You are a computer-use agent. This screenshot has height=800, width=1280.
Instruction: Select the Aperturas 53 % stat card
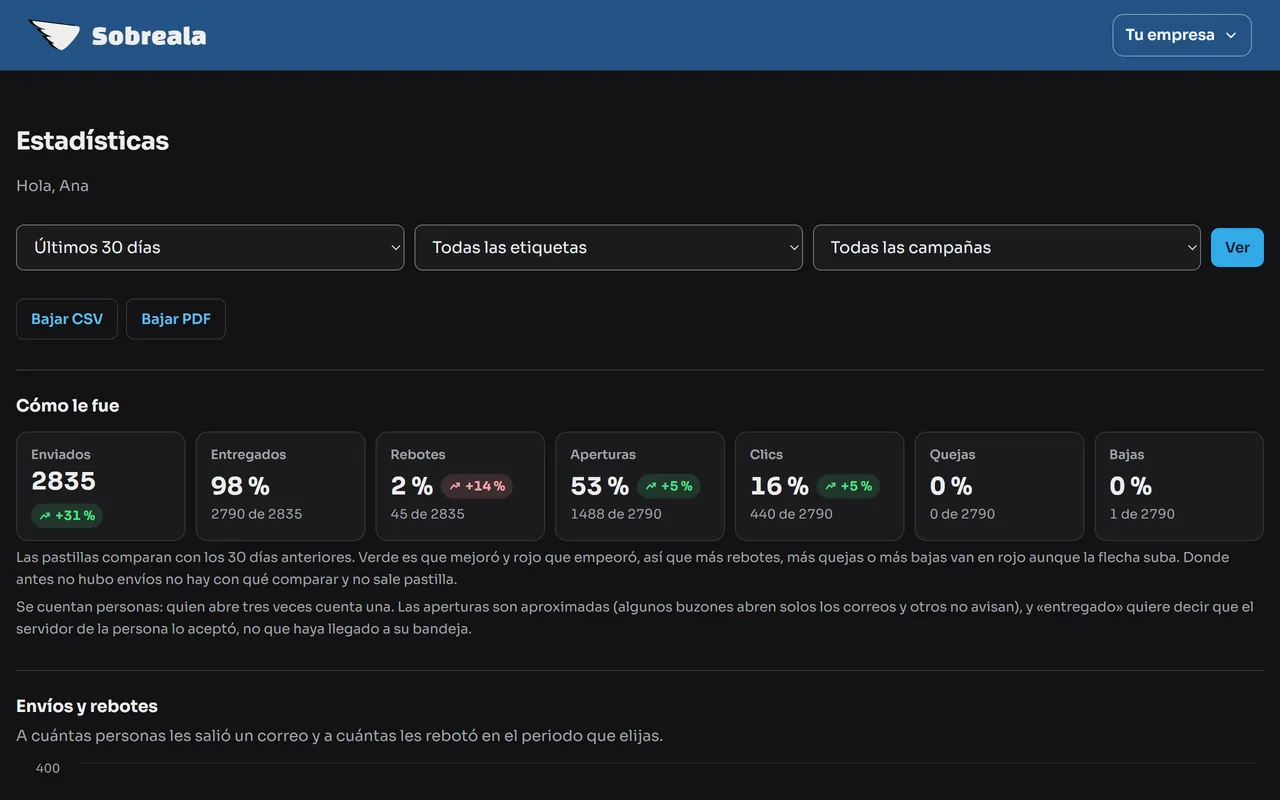point(640,486)
